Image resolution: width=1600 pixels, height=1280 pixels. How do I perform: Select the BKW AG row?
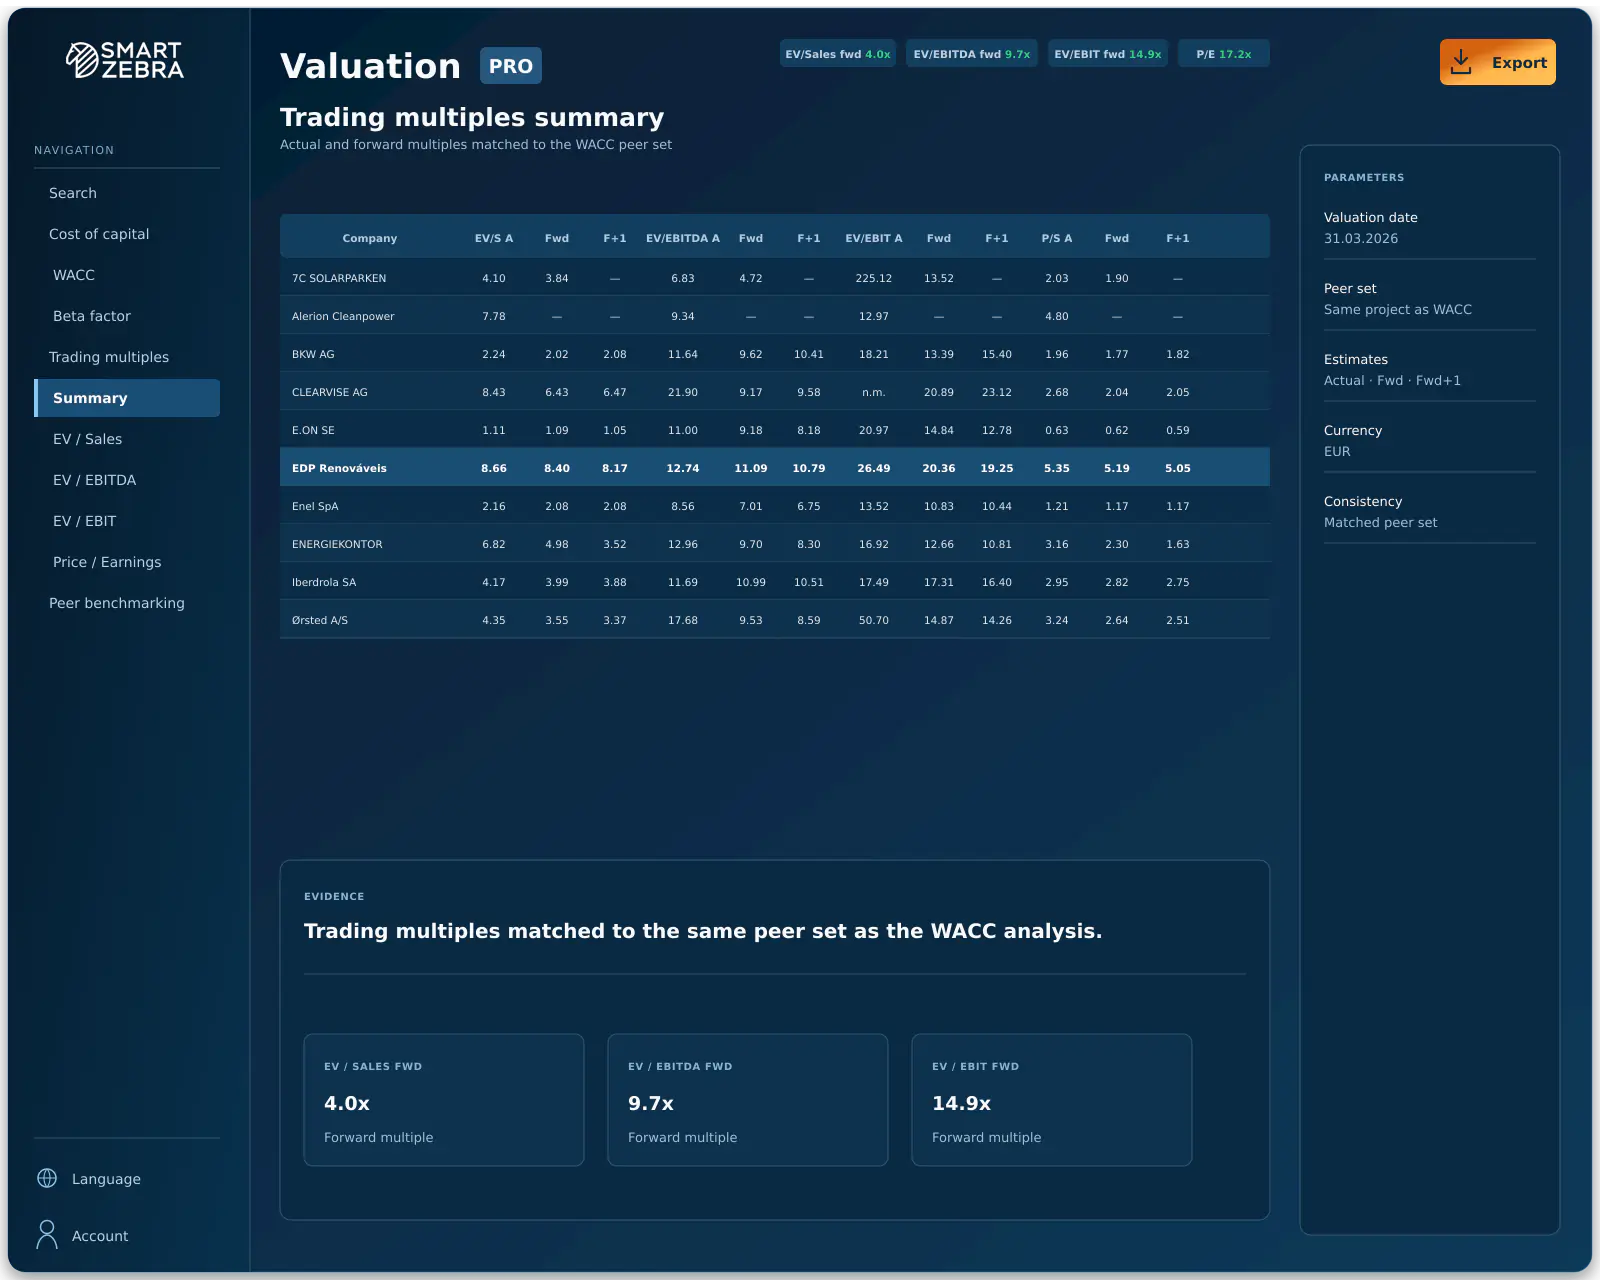pyautogui.click(x=775, y=354)
